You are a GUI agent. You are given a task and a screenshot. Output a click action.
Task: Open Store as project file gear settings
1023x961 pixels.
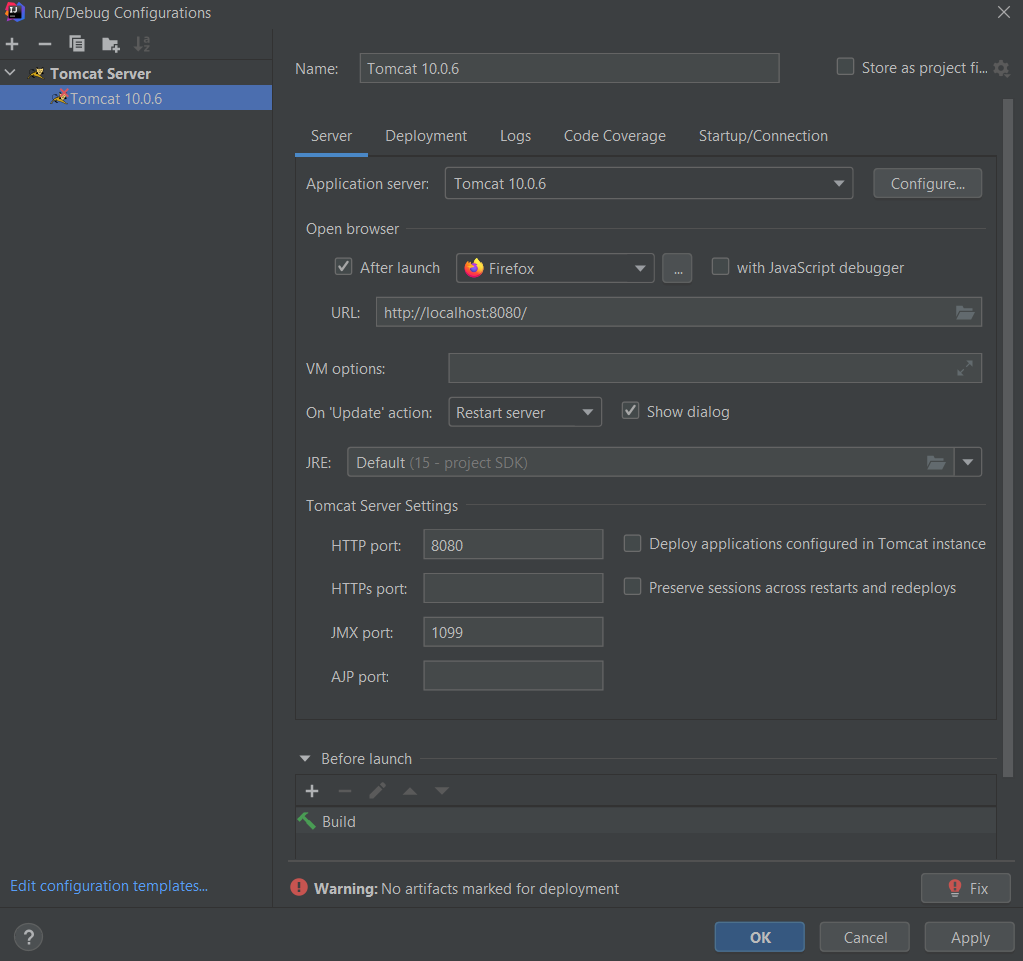coord(1001,69)
